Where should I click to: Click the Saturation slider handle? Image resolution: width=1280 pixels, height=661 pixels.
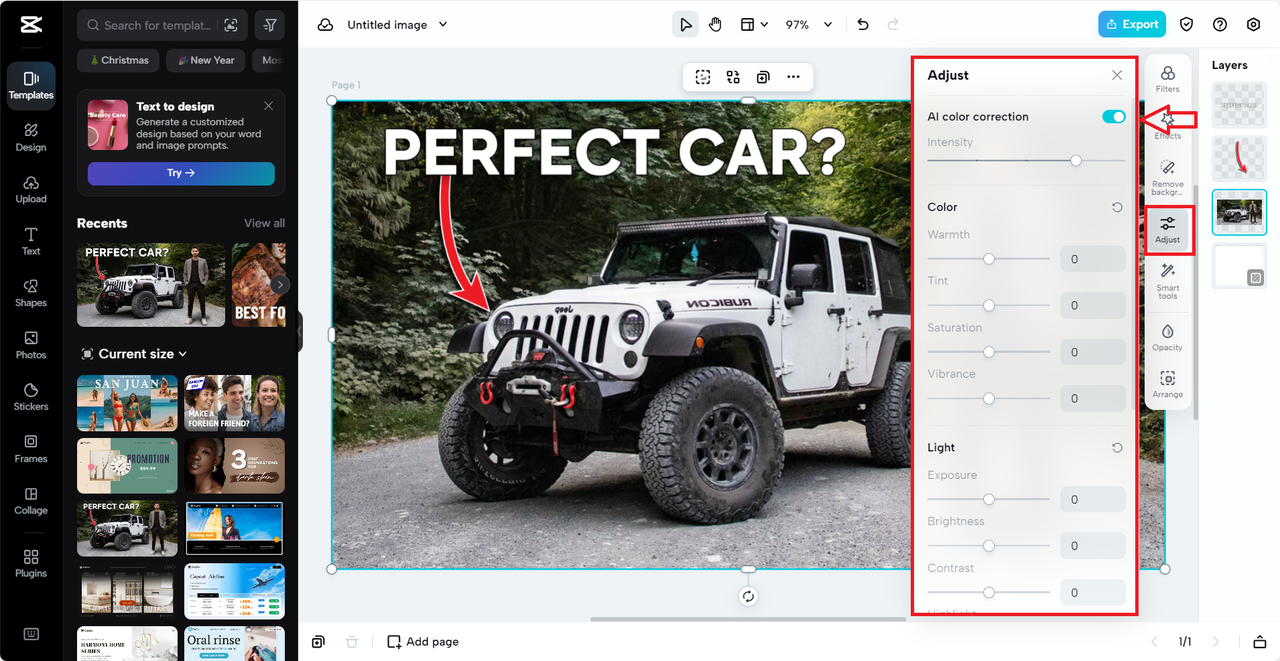[989, 352]
